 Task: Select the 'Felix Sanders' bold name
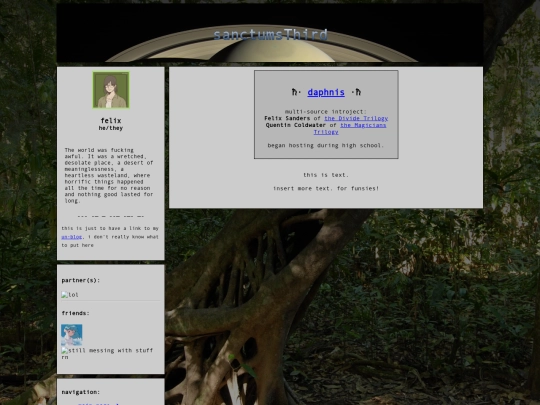click(287, 118)
